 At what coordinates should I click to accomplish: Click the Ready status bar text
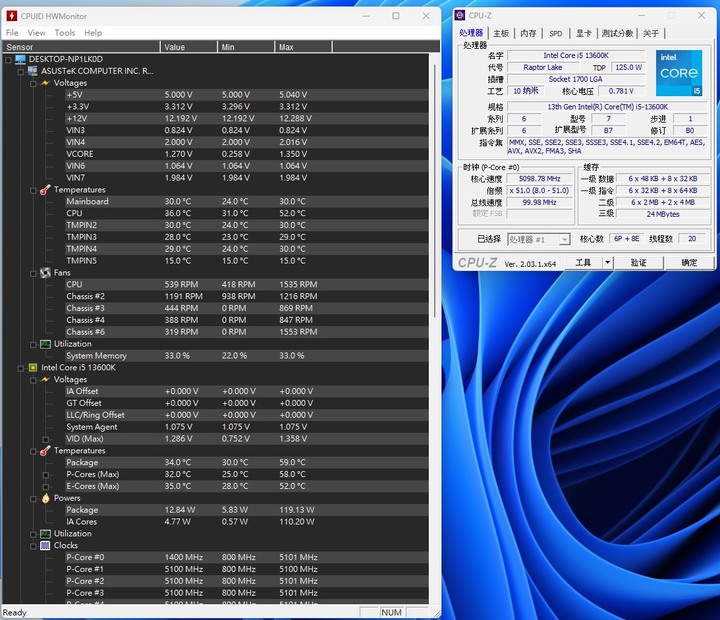15,613
